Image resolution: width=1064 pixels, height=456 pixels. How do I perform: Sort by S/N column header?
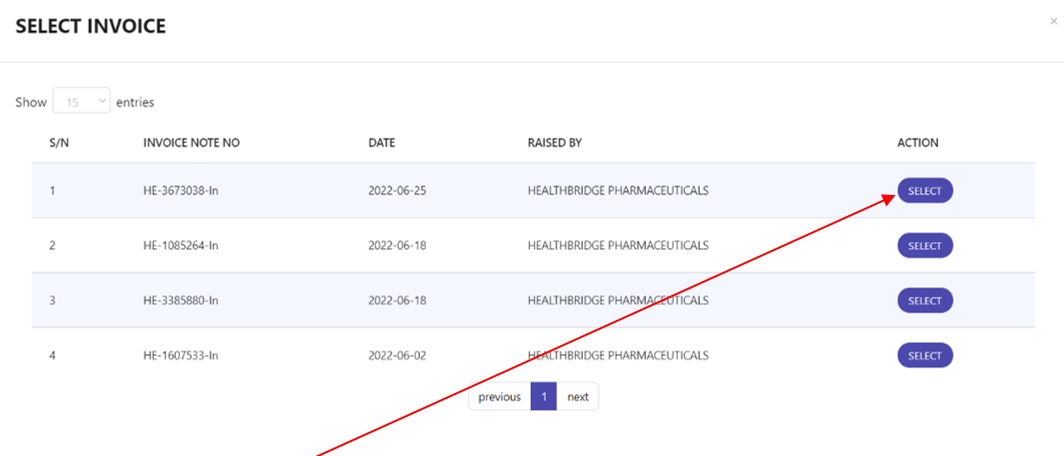(x=58, y=143)
